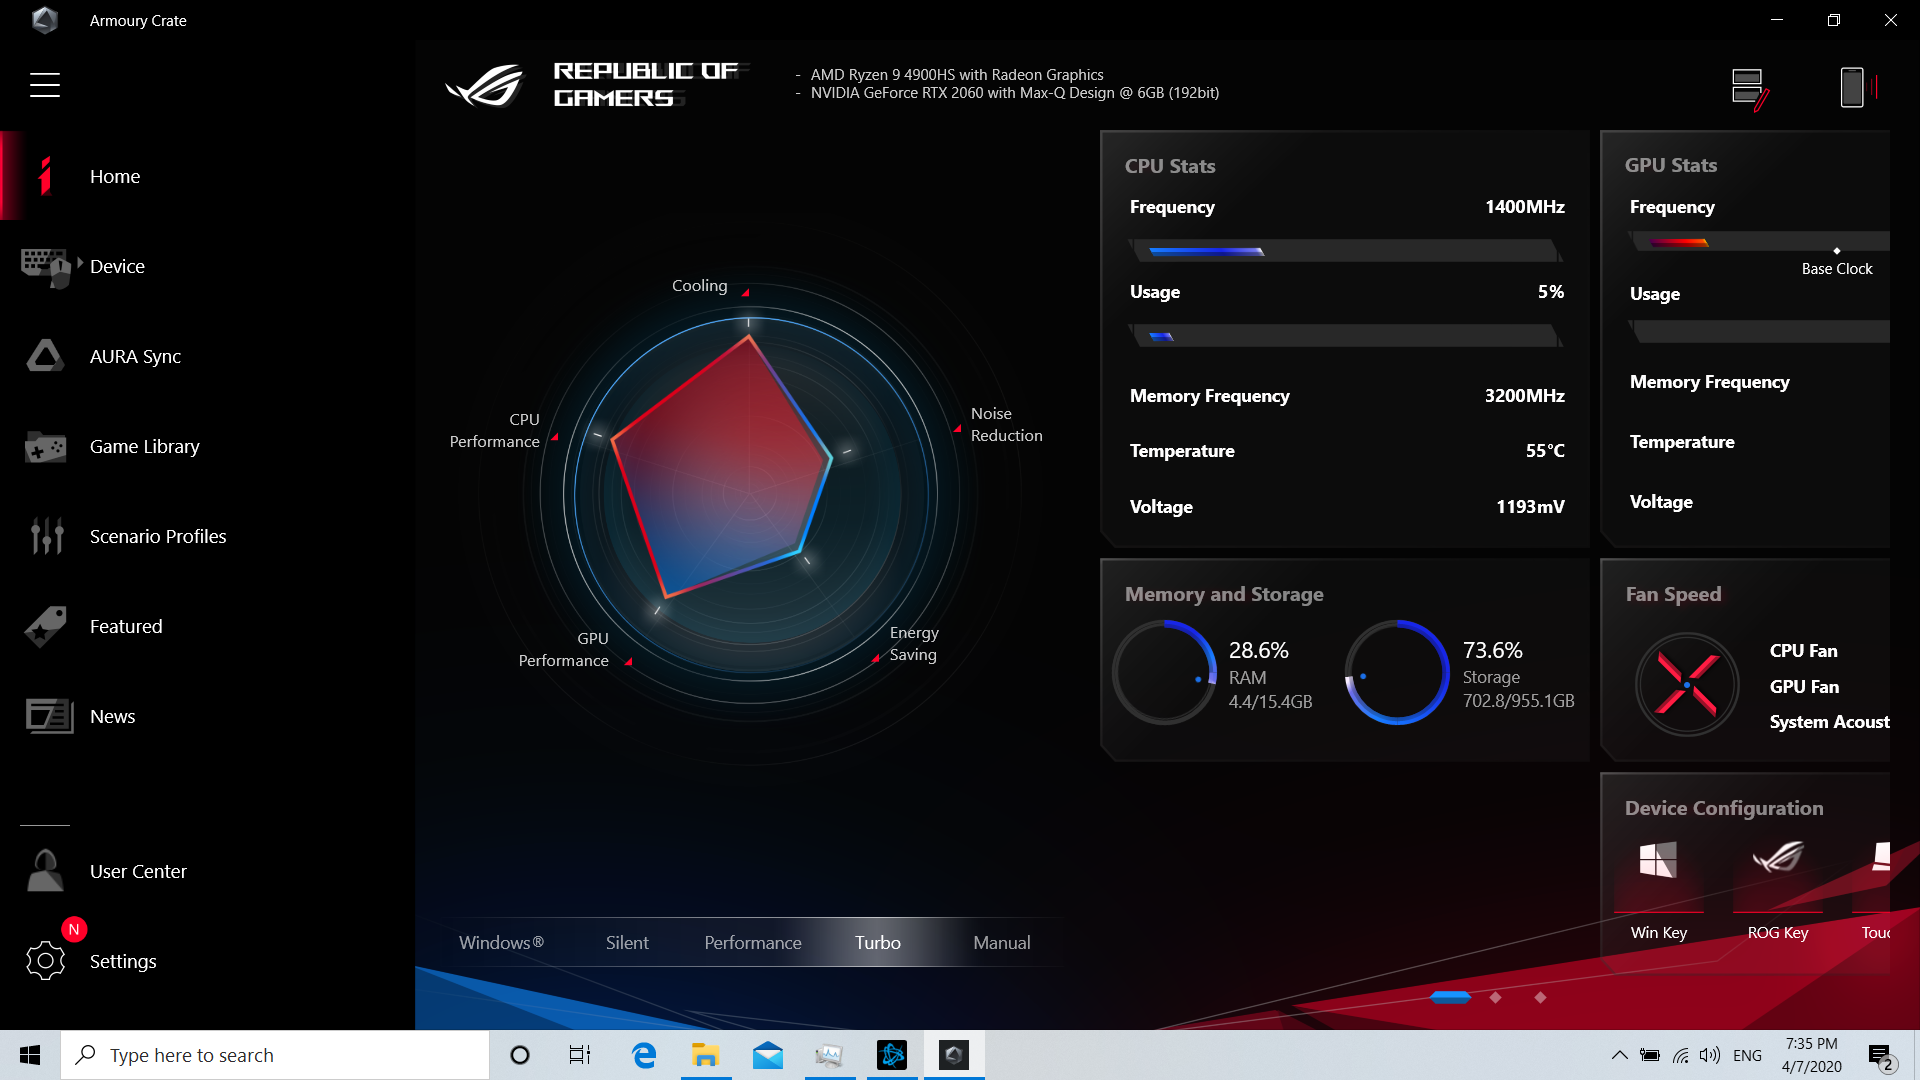Go to third dashboard page dot
1920x1080 pixels.
1540,997
